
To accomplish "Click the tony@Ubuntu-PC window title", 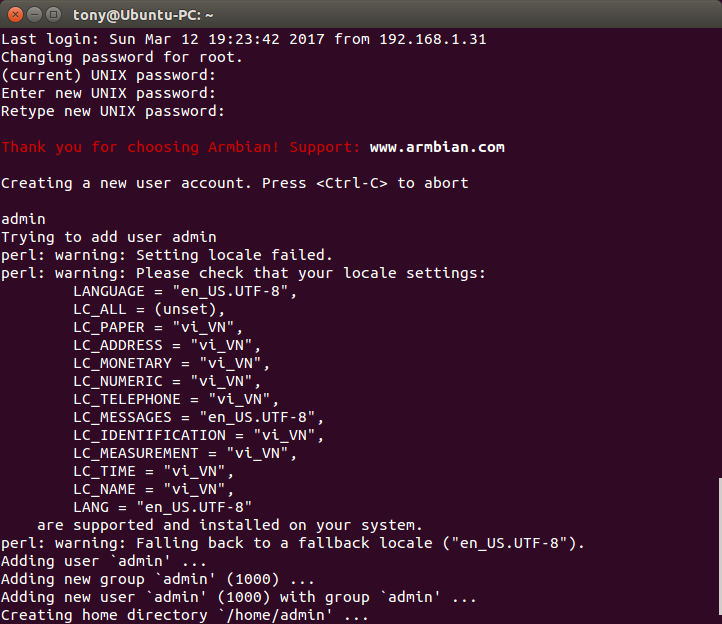I will [143, 15].
